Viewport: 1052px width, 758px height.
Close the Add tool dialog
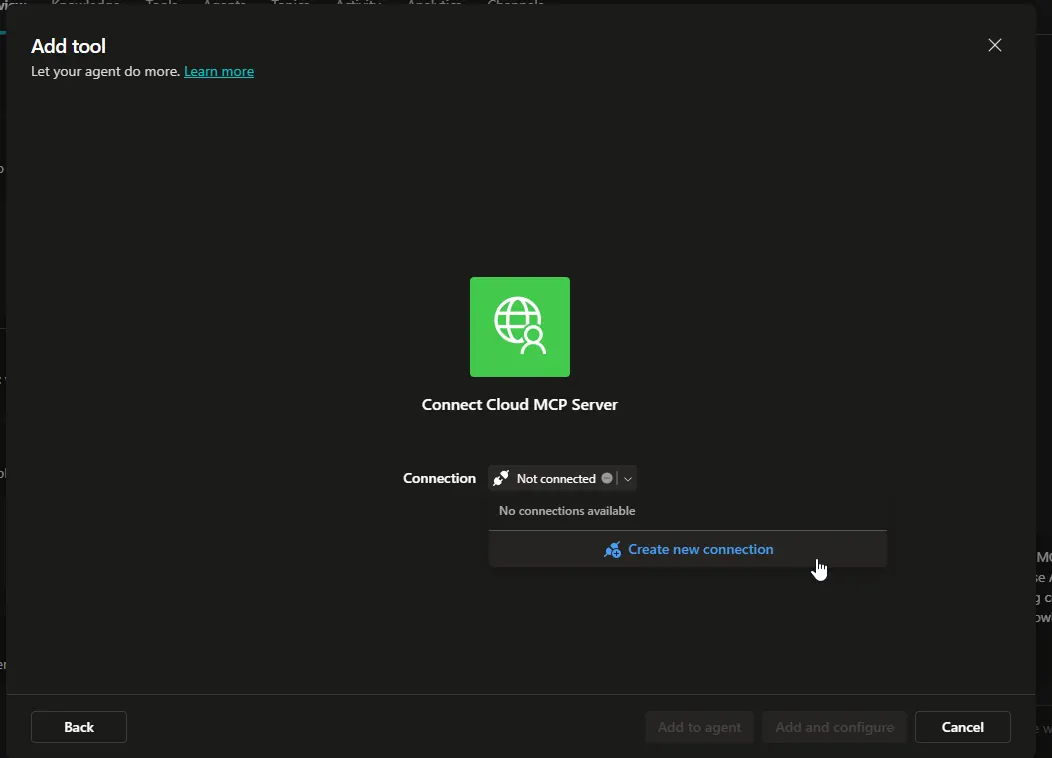(x=995, y=45)
